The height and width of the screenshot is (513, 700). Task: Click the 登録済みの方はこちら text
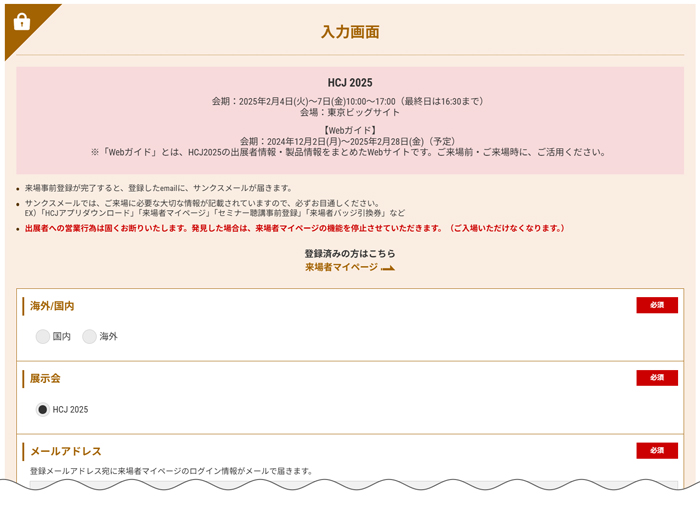tap(350, 254)
